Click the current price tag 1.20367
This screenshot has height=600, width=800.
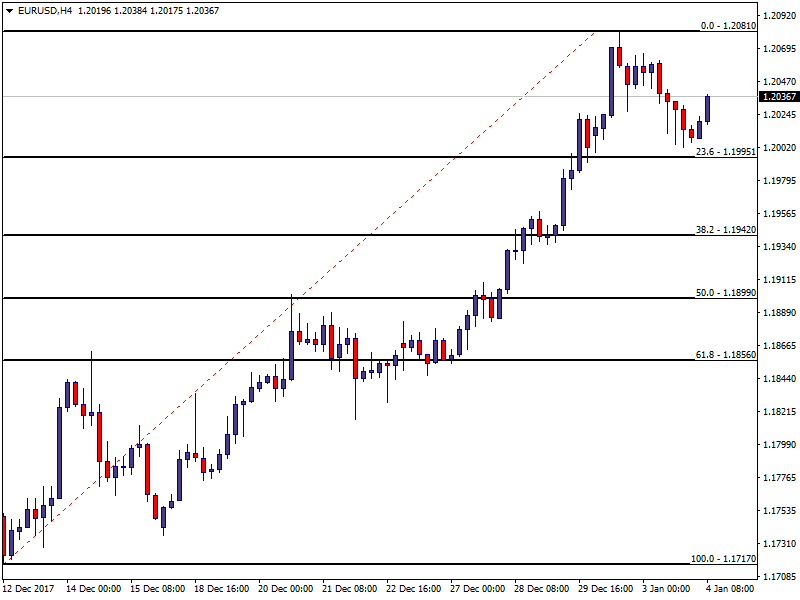click(x=779, y=97)
